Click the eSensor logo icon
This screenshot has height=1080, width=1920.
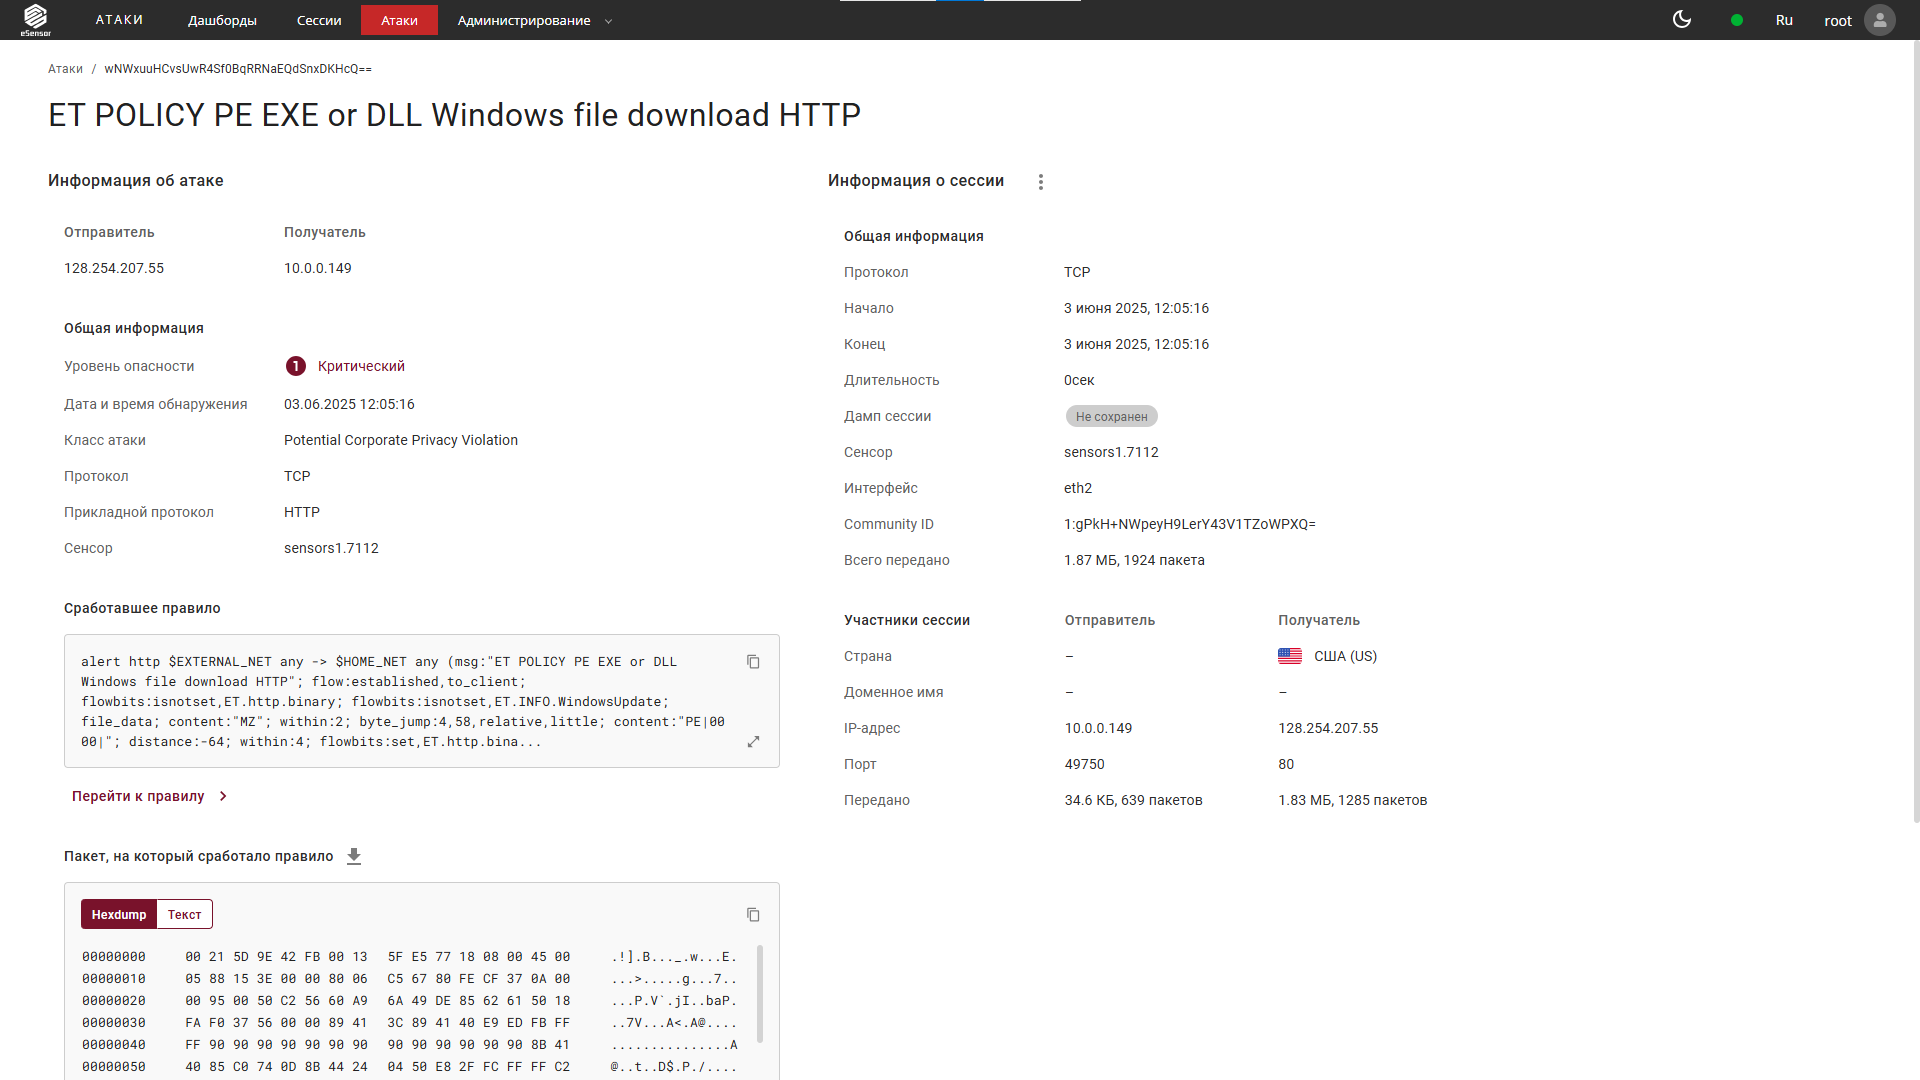(36, 19)
